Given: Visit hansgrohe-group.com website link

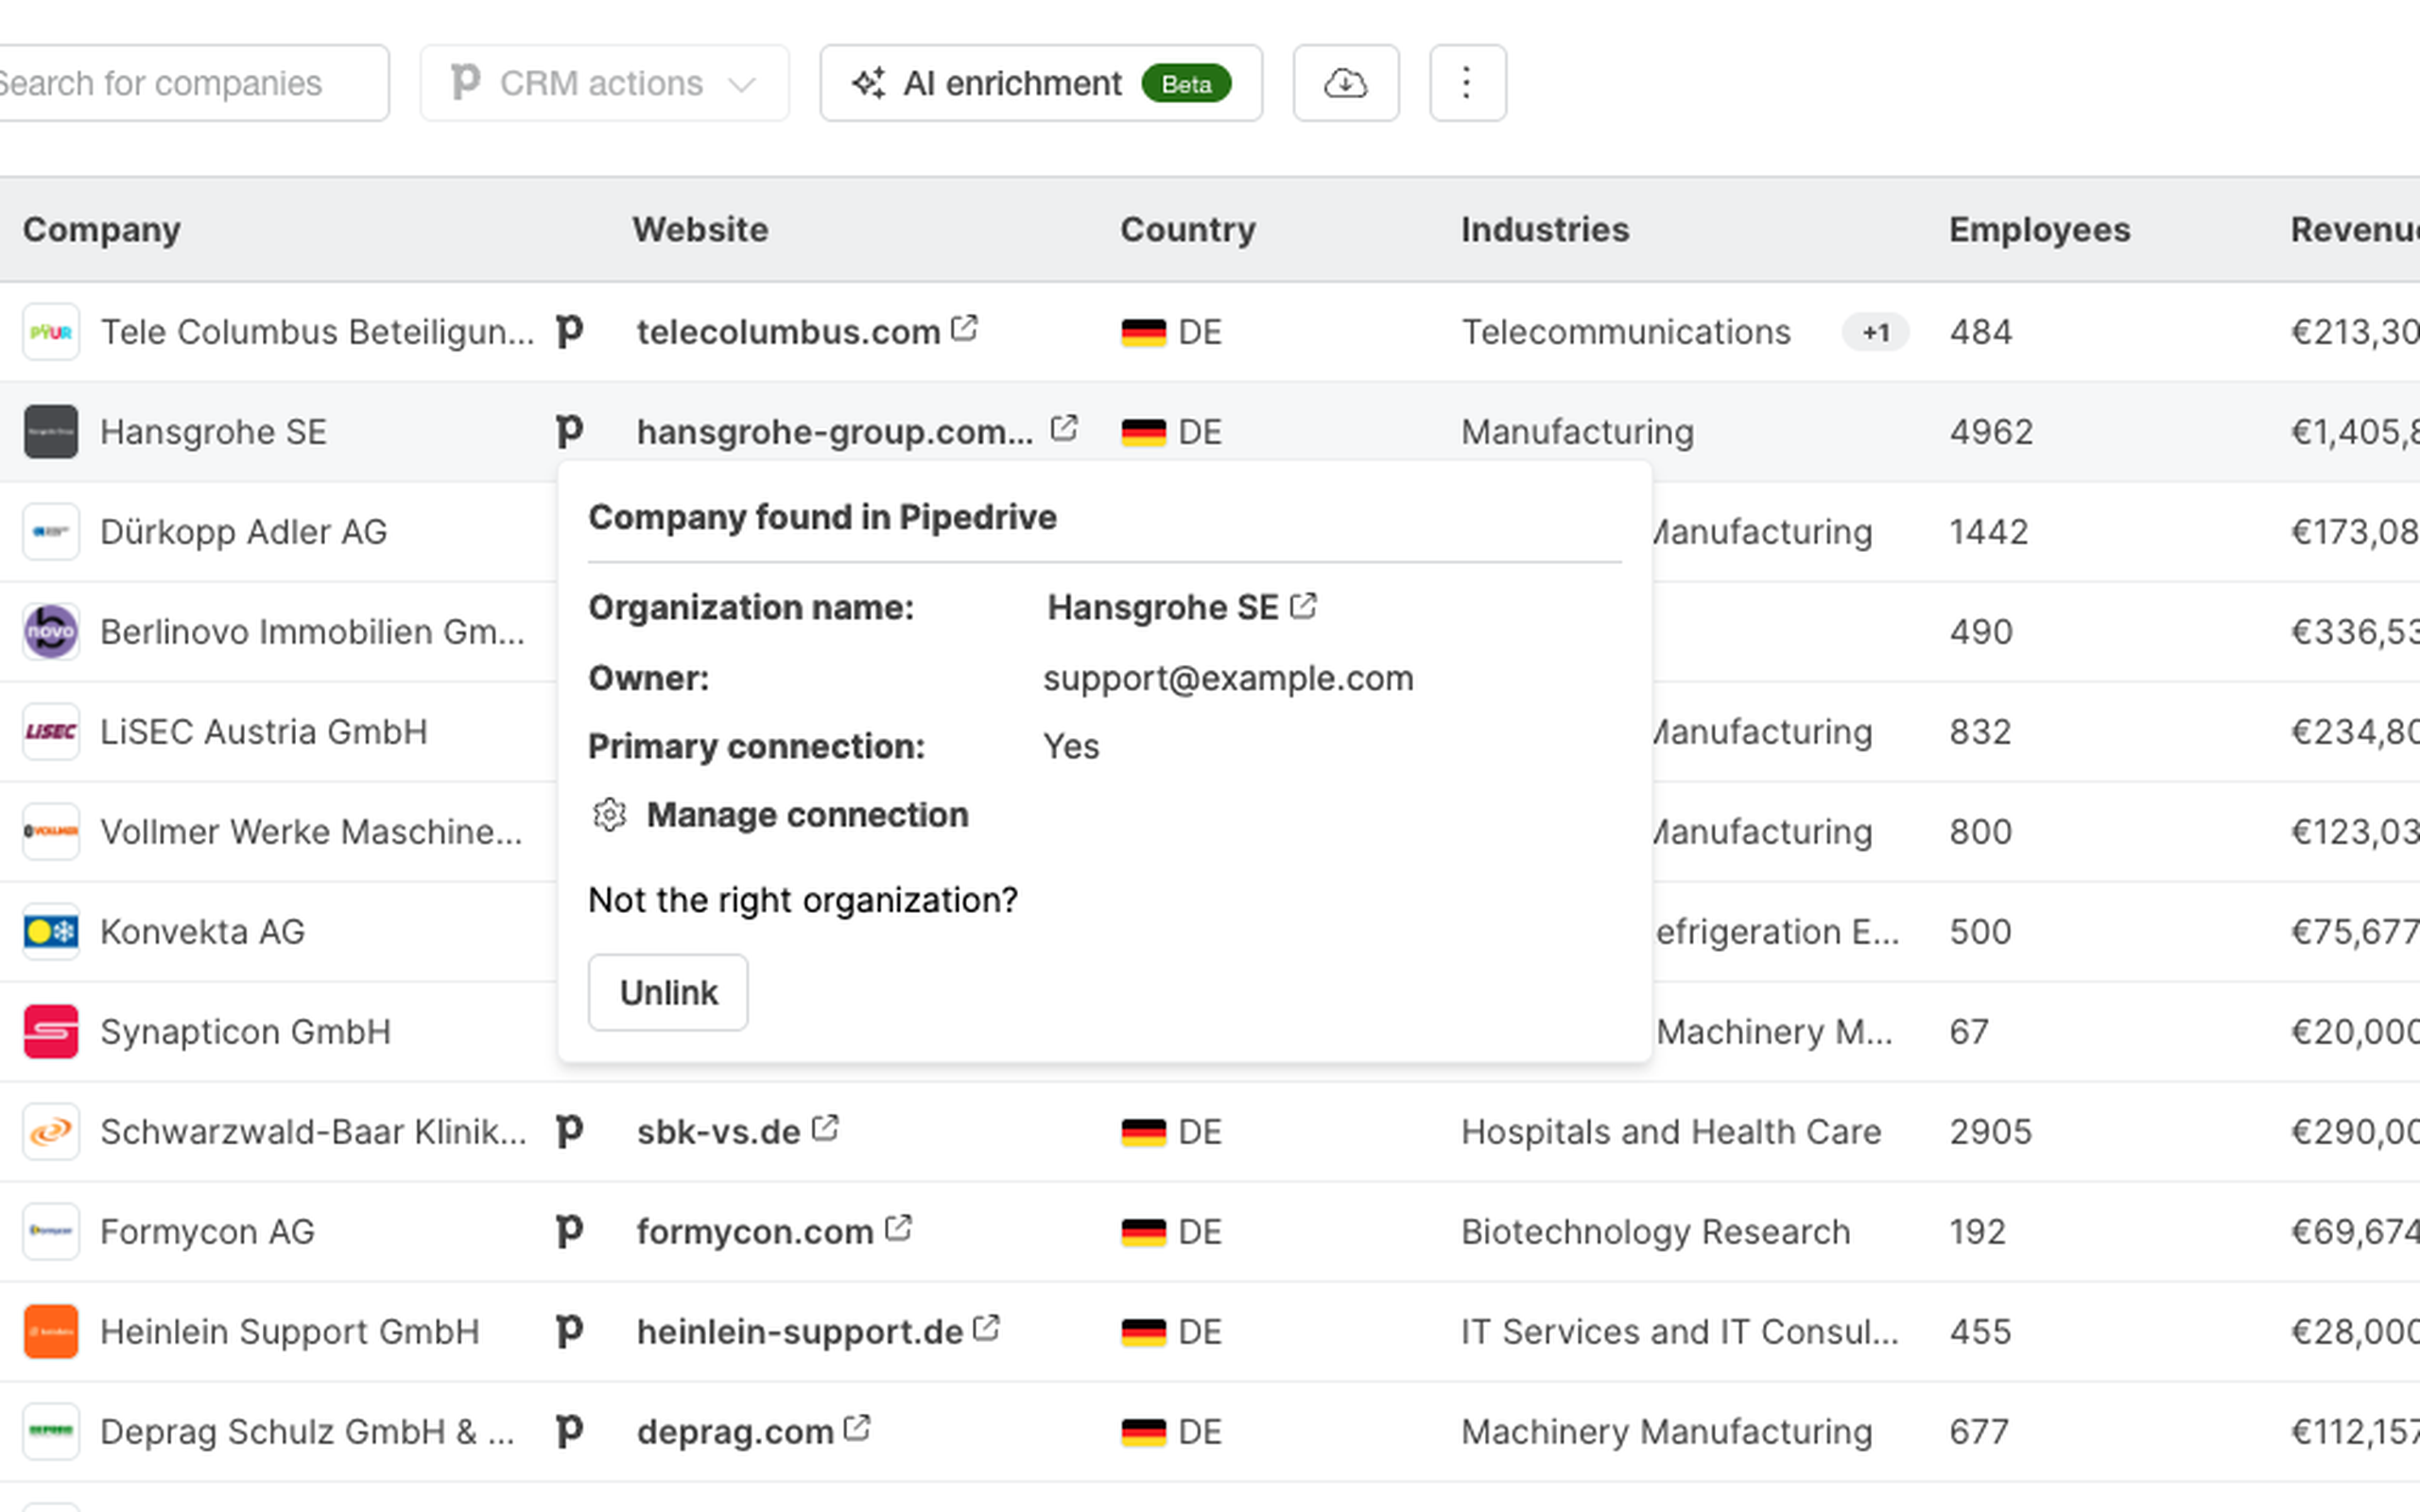Looking at the screenshot, I should (x=835, y=431).
